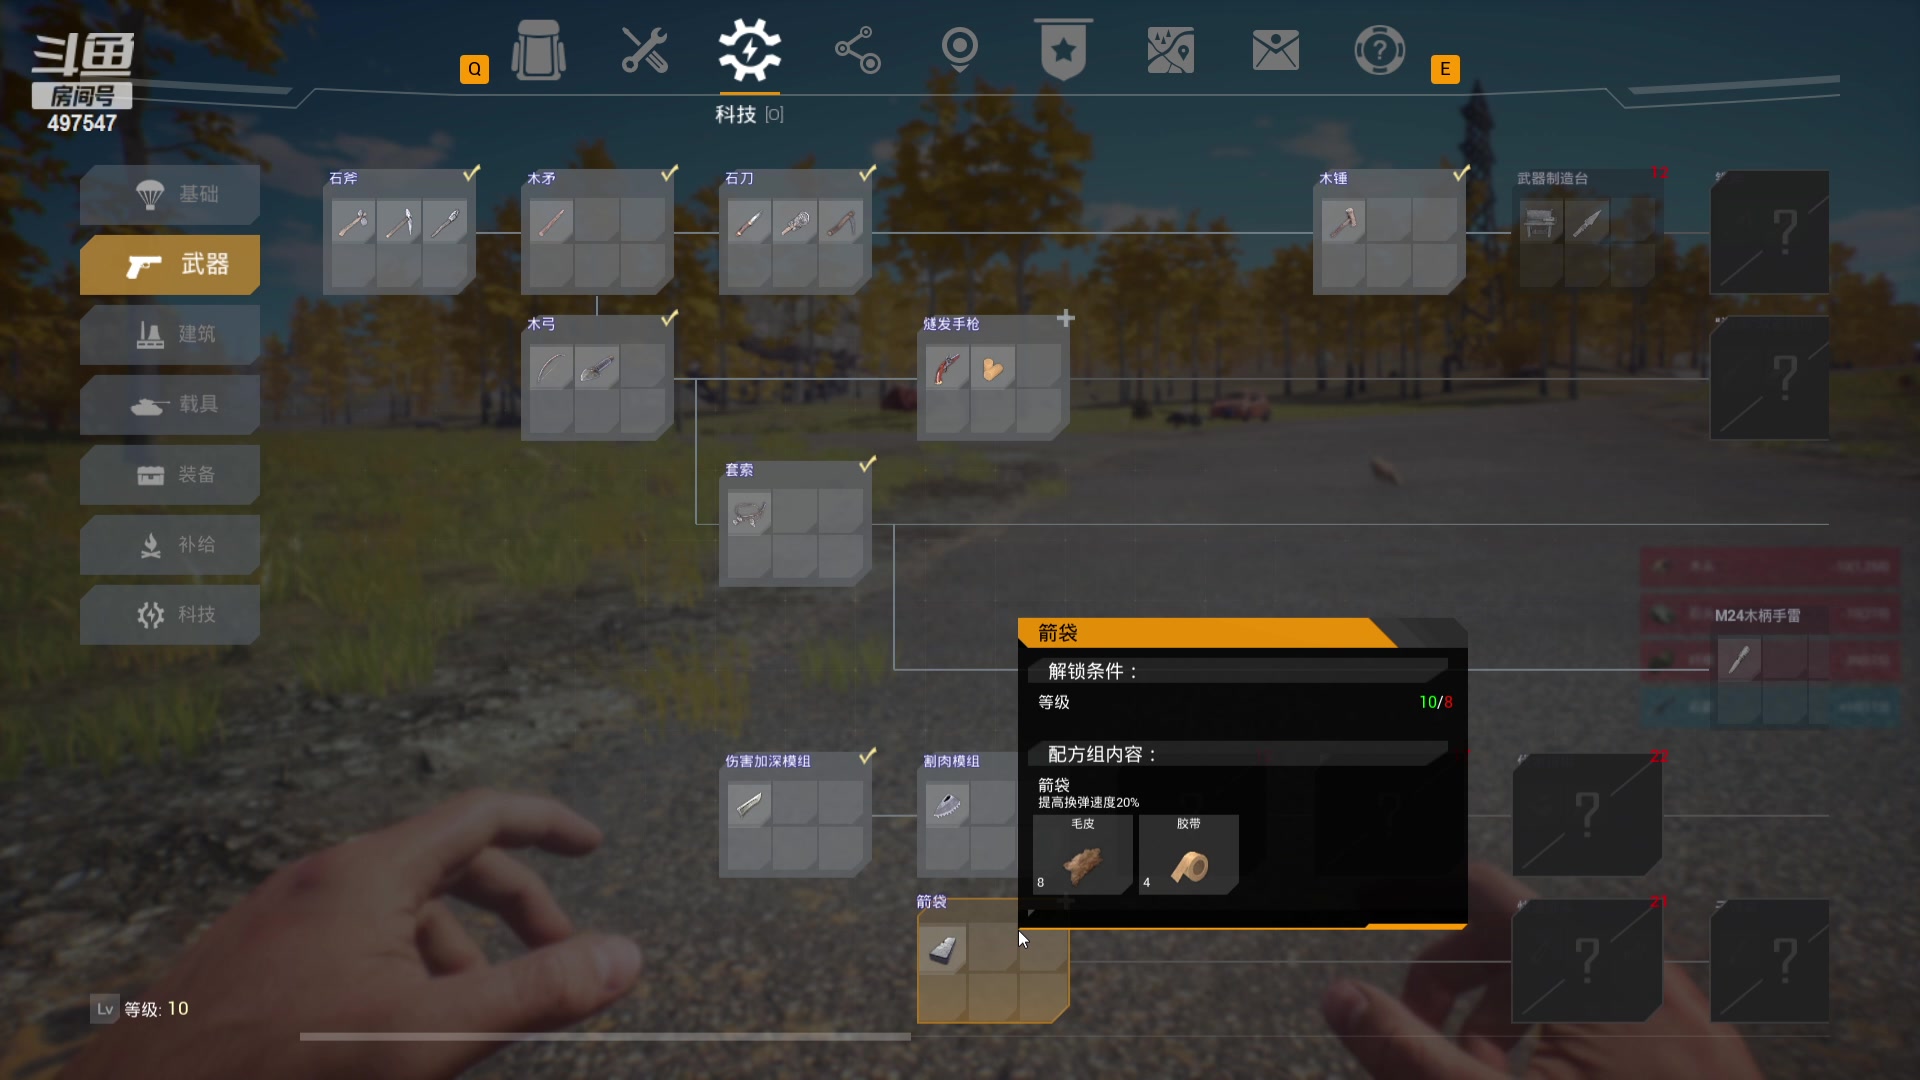Select the 基础 (Basics) category tab
Viewport: 1920px width, 1080px height.
(169, 195)
